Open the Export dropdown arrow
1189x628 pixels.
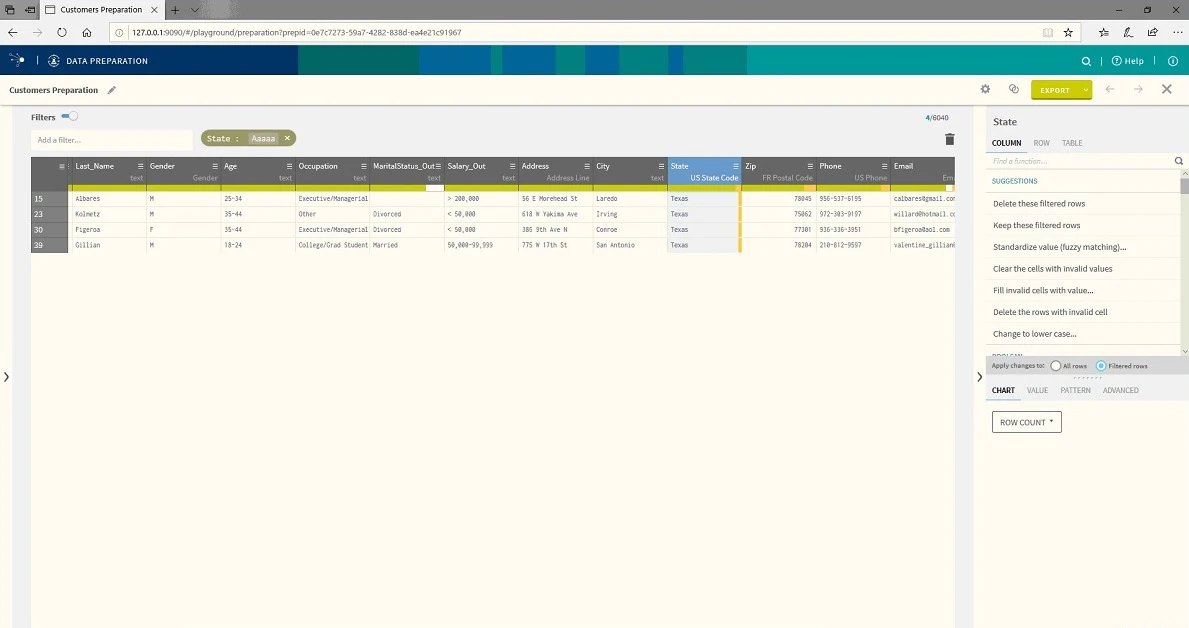(1086, 89)
